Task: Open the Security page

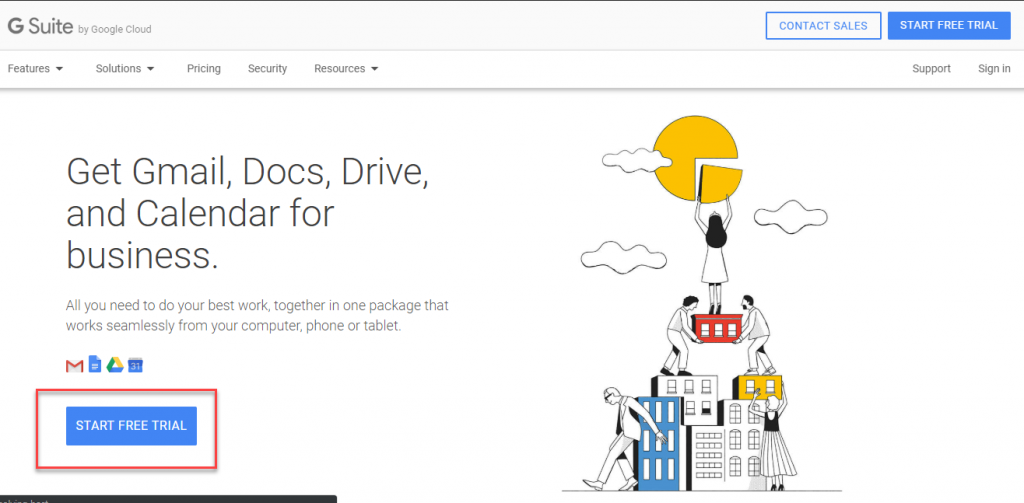Action: click(267, 69)
